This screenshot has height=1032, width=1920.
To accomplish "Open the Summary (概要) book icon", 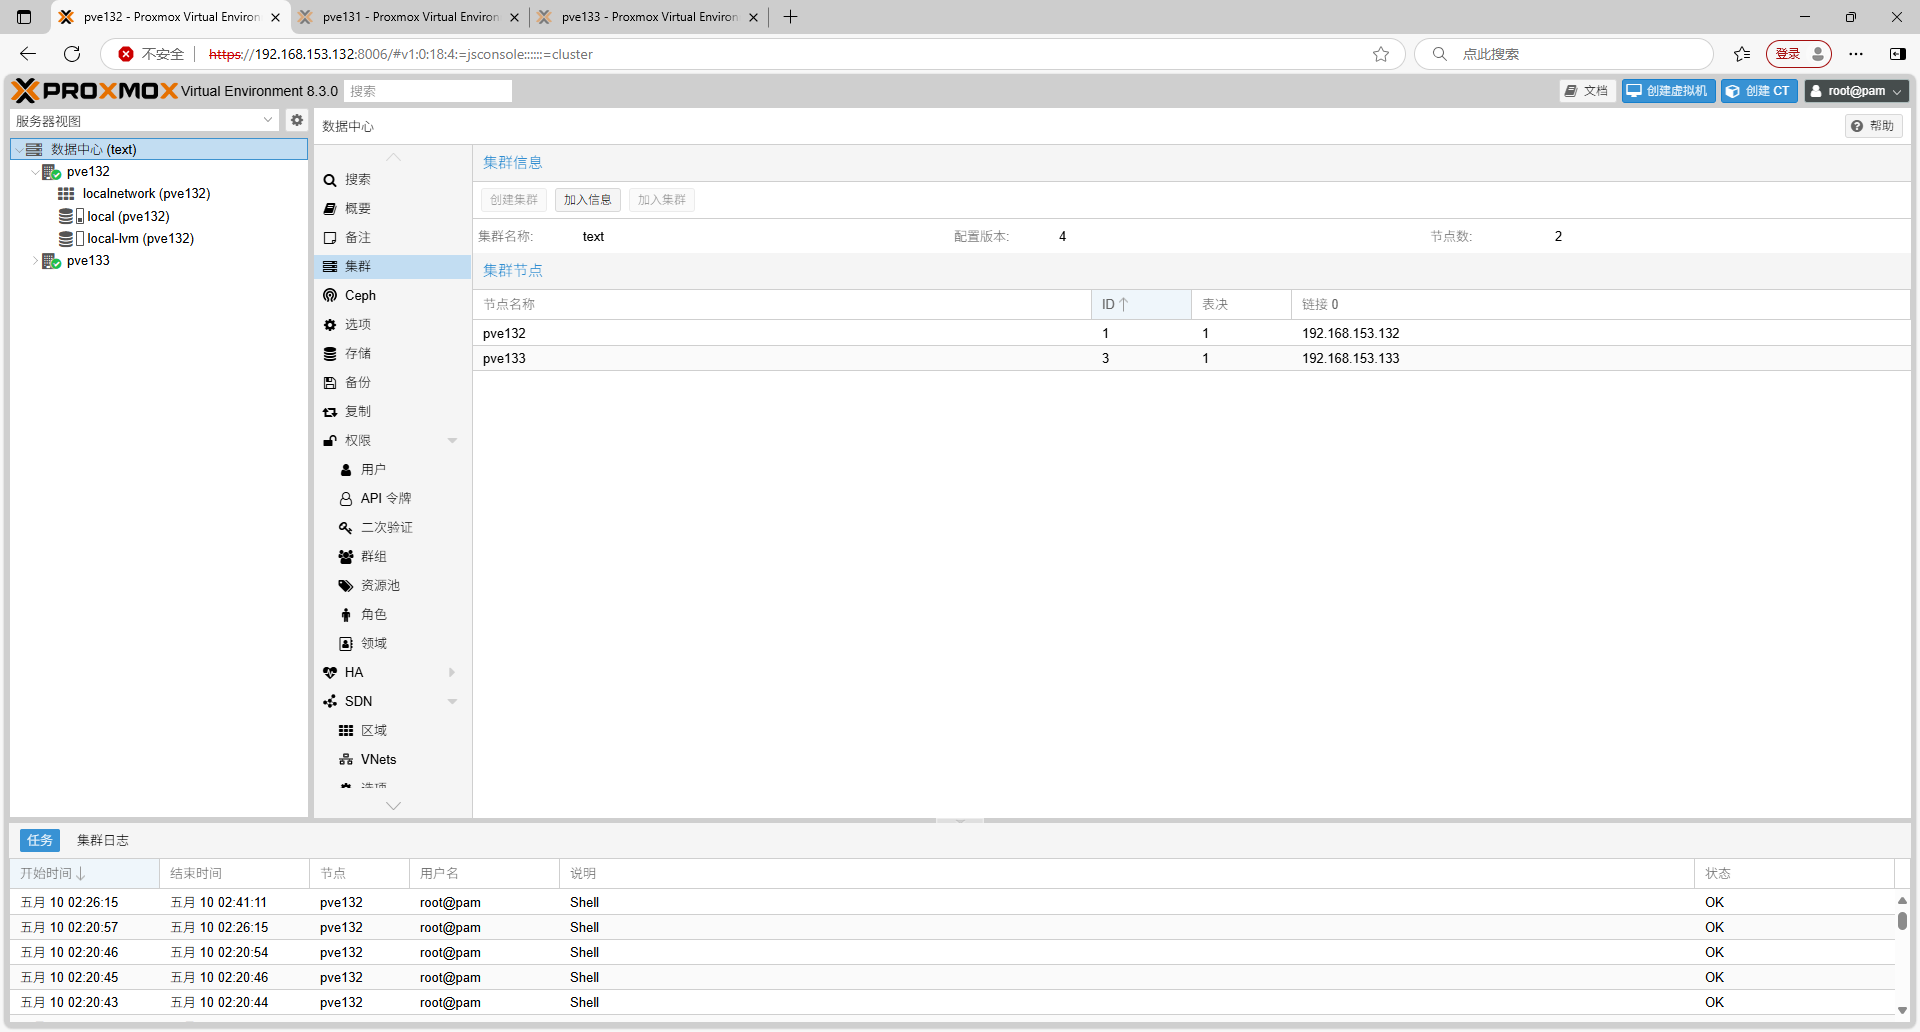I will click(330, 209).
